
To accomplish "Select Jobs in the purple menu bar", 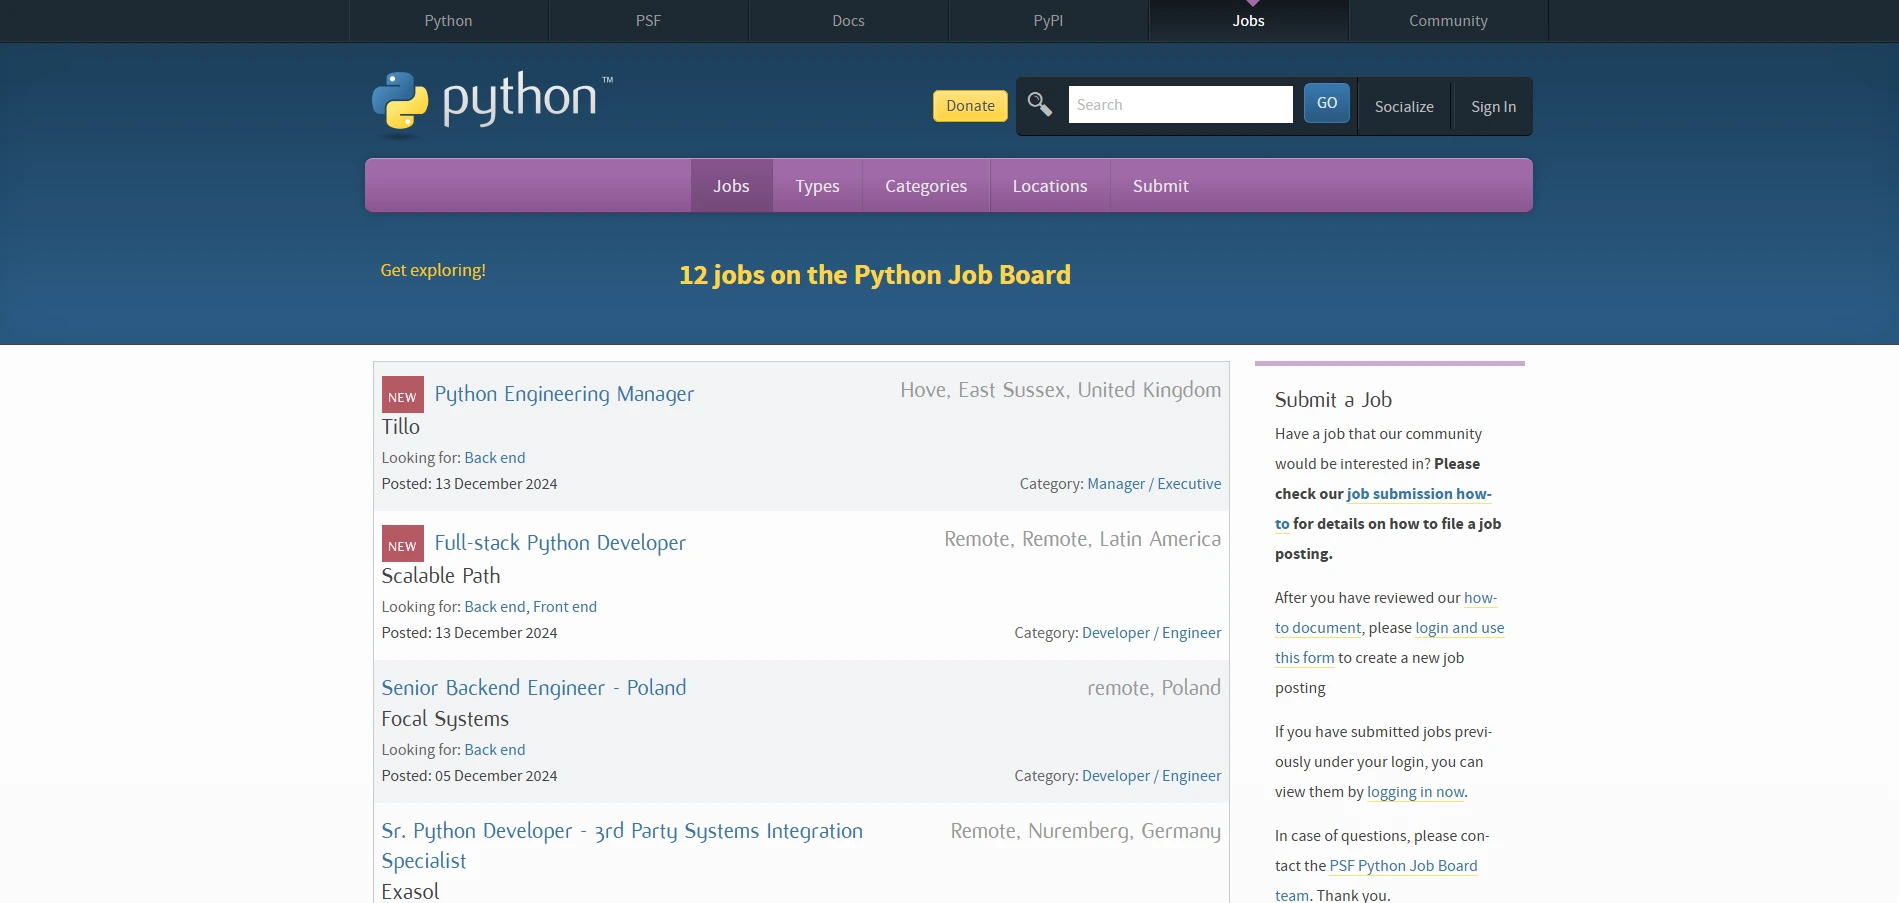I will (731, 186).
